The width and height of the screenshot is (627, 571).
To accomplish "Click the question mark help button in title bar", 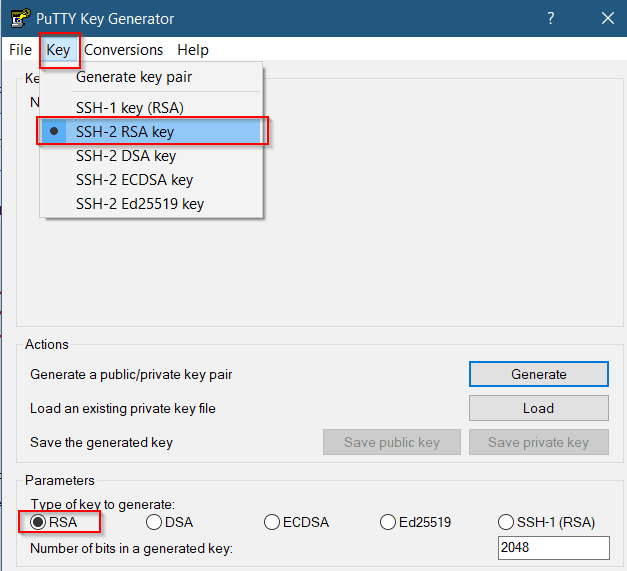I will click(551, 18).
